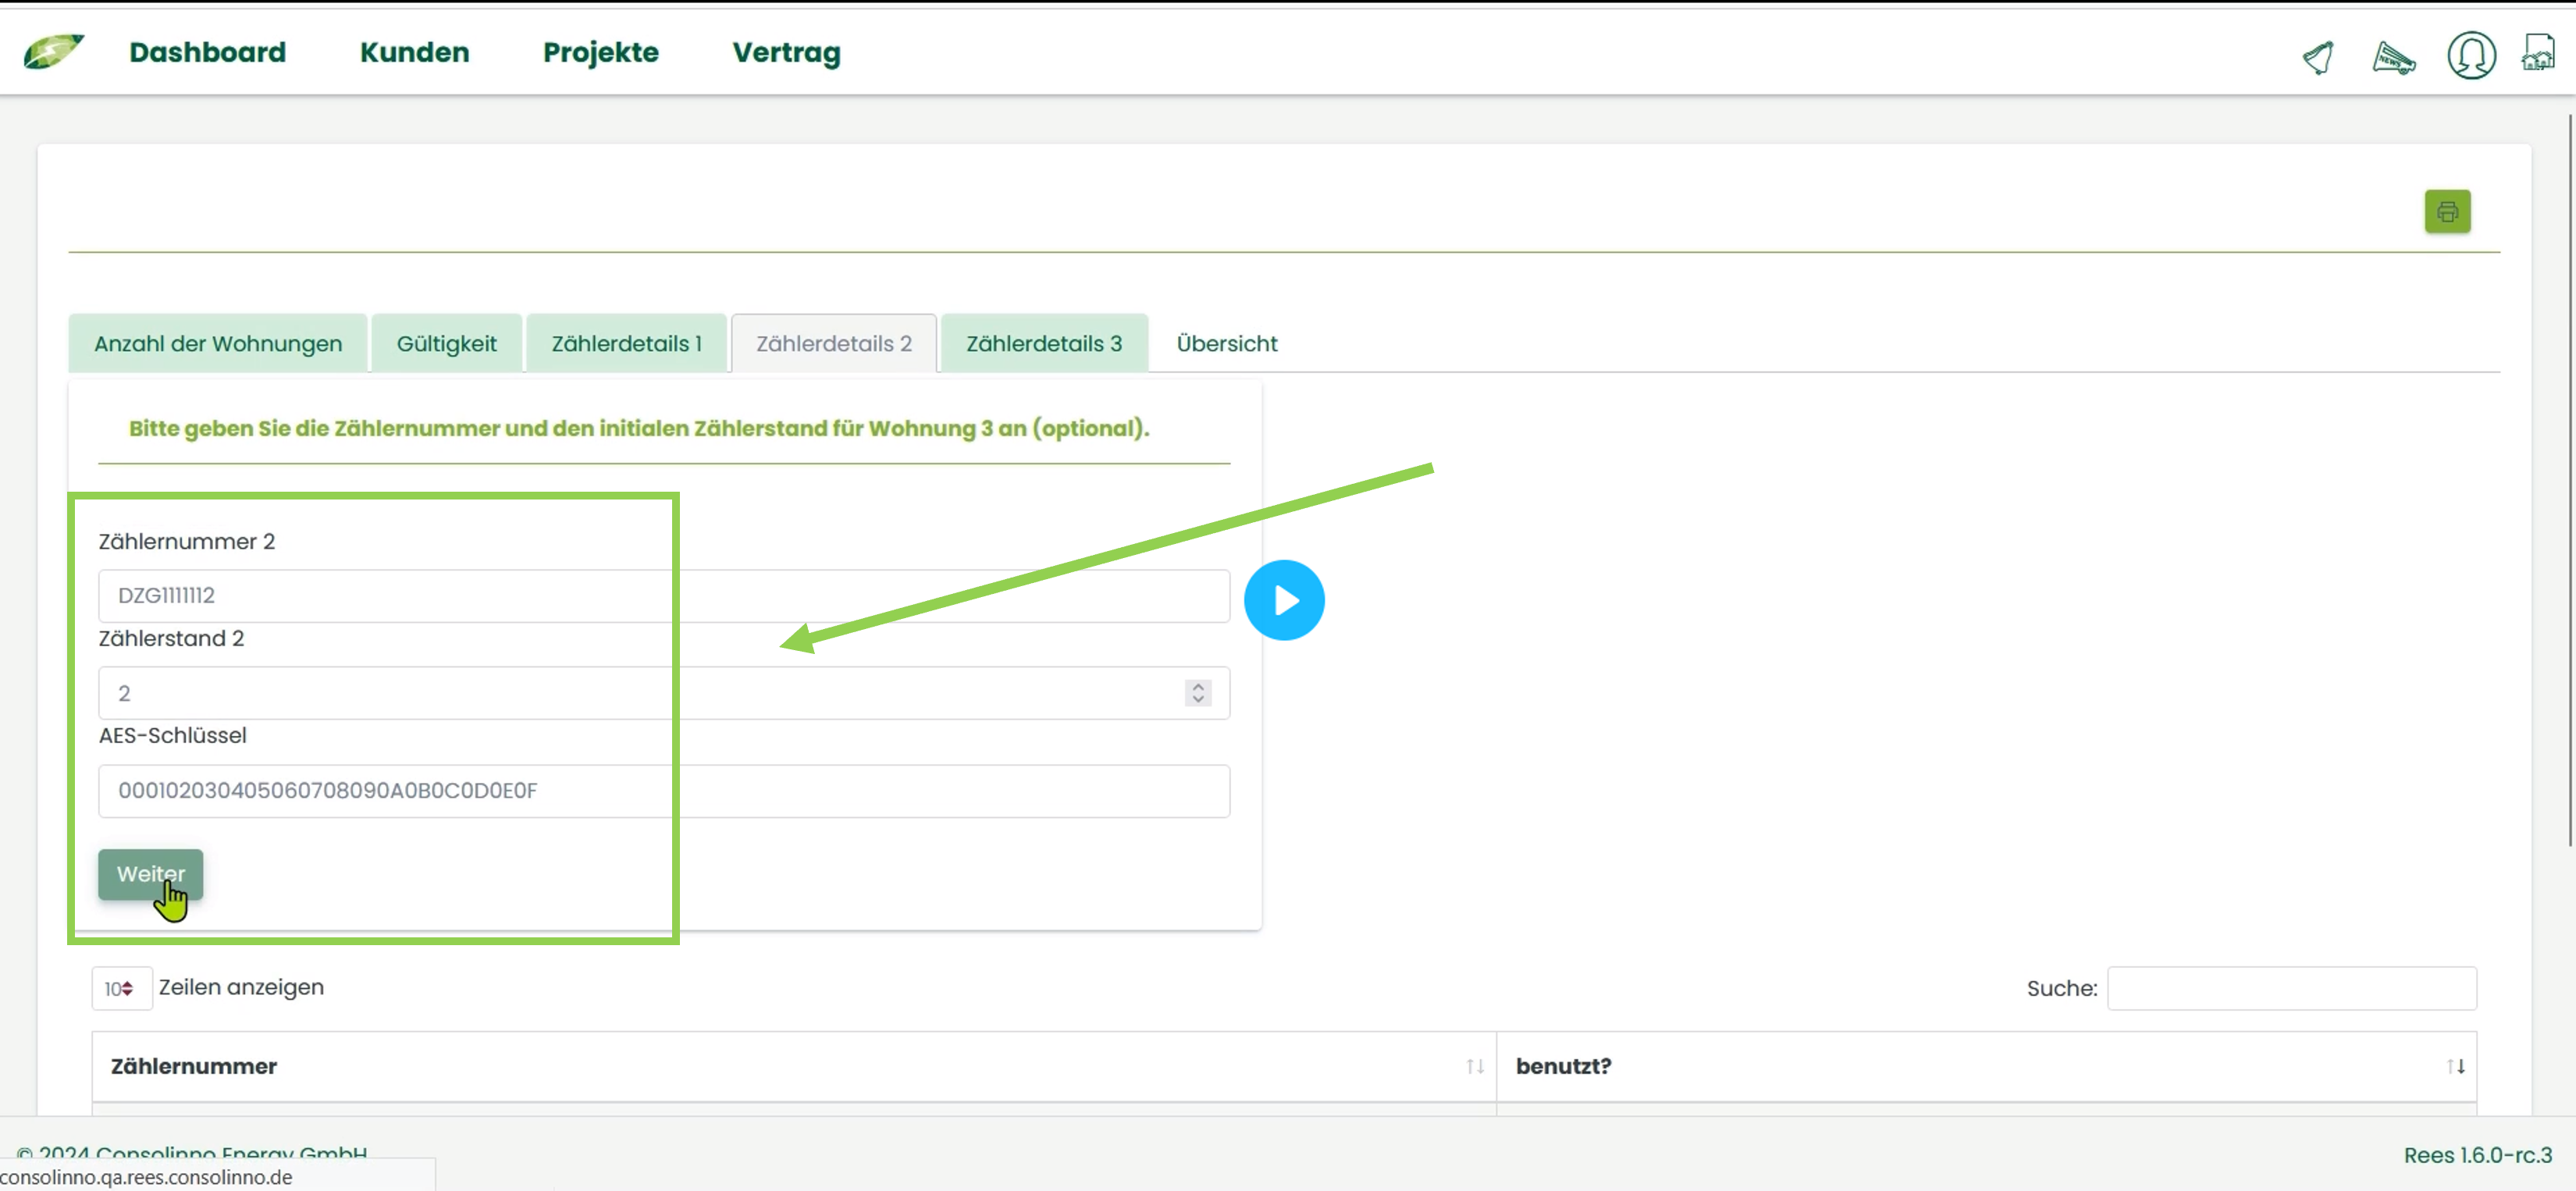Click the Weiter button
Viewport: 2576px width, 1191px height.
pos(150,873)
